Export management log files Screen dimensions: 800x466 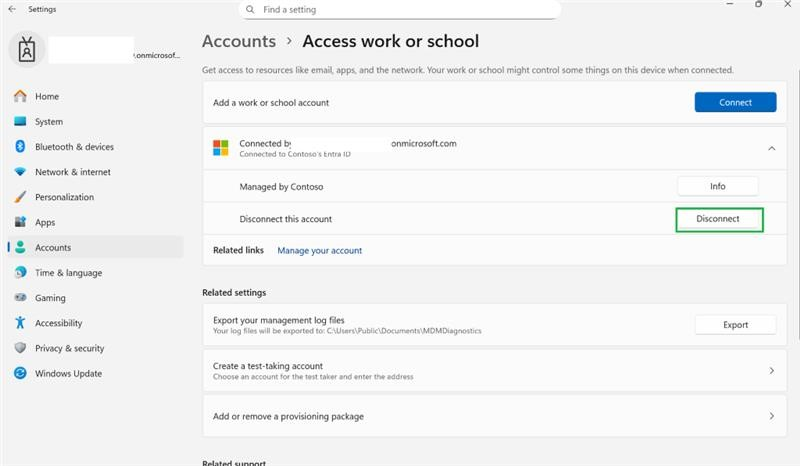coord(735,325)
